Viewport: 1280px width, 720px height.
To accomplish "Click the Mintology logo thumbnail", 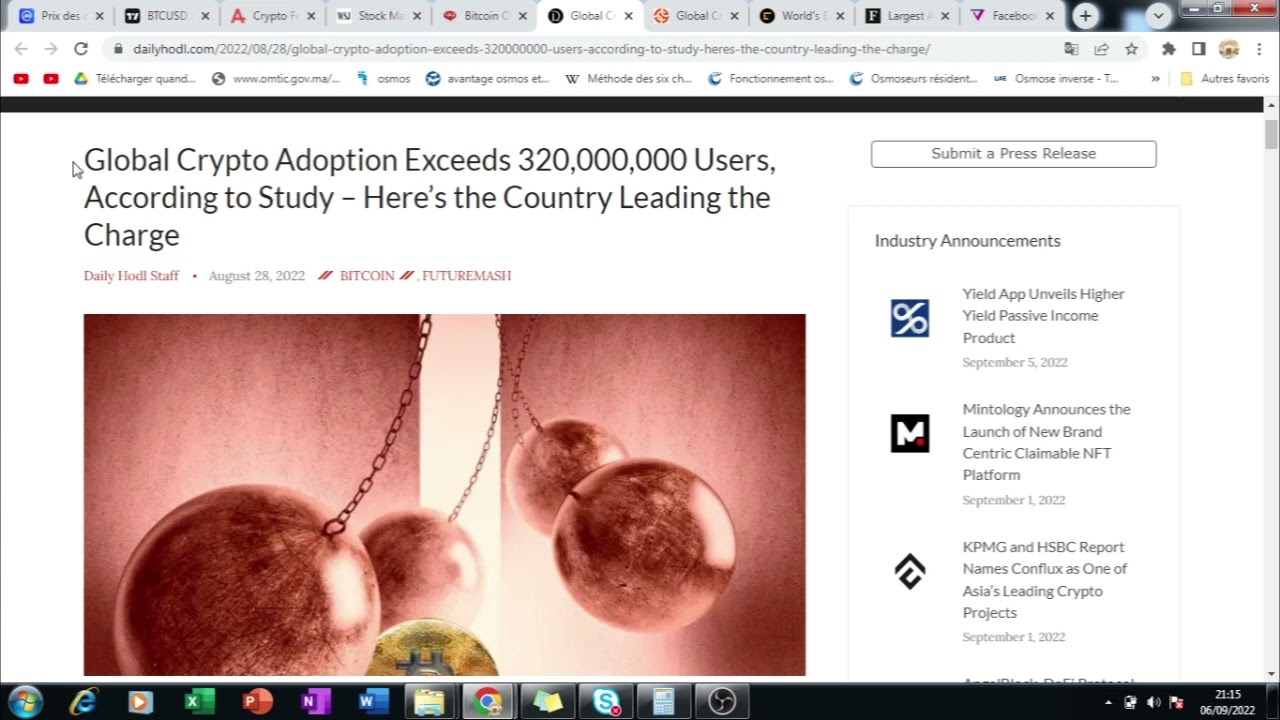I will coord(910,433).
